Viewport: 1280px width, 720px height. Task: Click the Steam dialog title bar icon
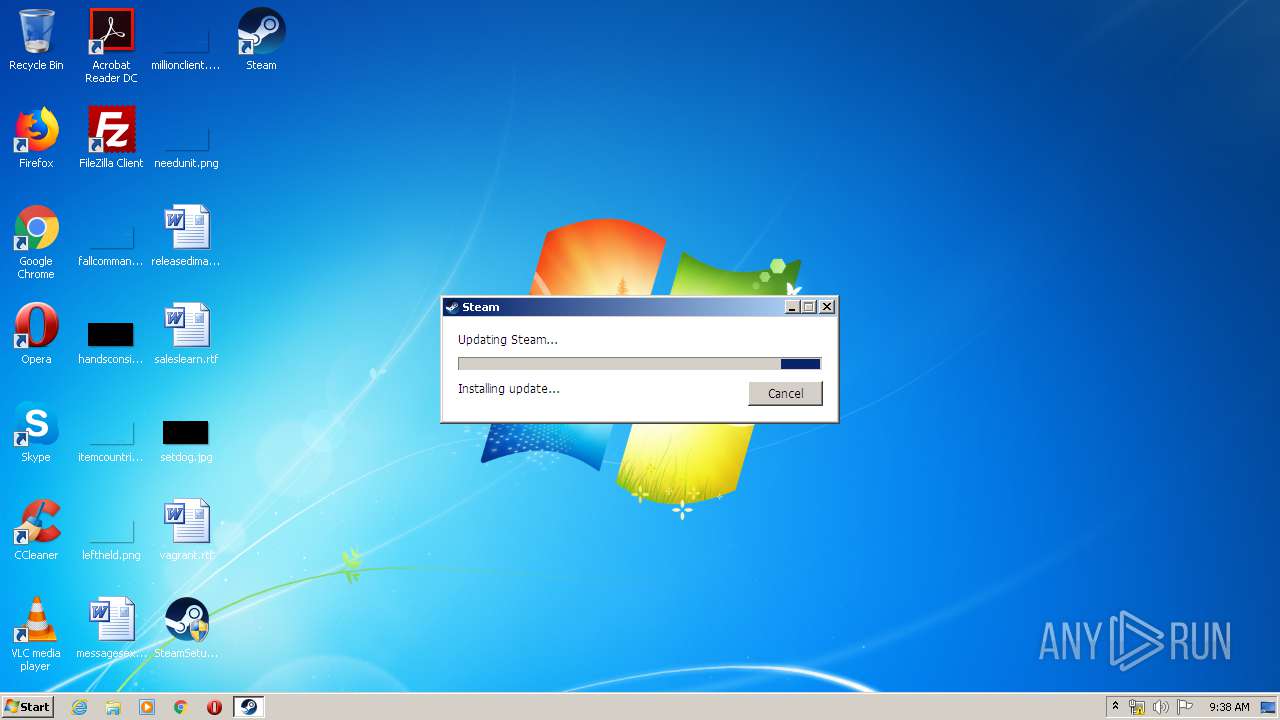[x=452, y=307]
